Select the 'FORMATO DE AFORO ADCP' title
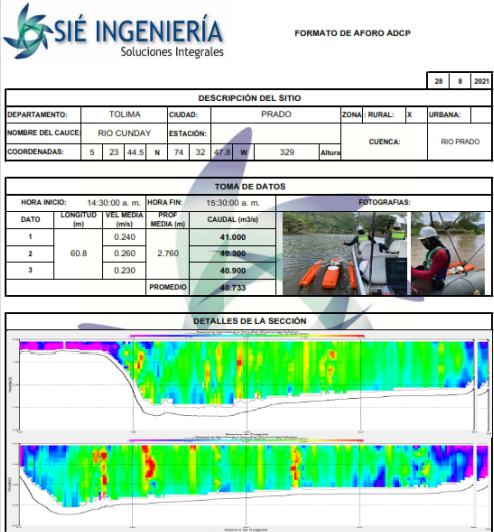 click(353, 33)
